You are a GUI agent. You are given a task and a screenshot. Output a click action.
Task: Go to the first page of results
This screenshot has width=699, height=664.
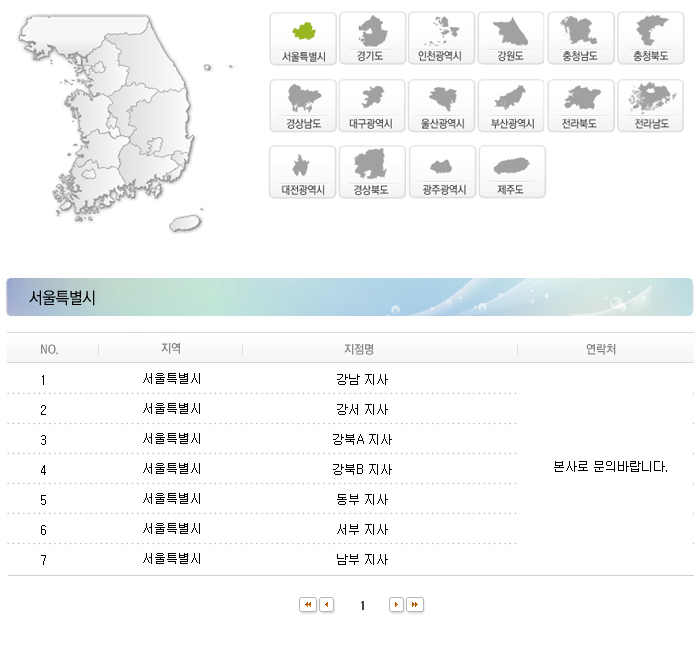pyautogui.click(x=308, y=605)
